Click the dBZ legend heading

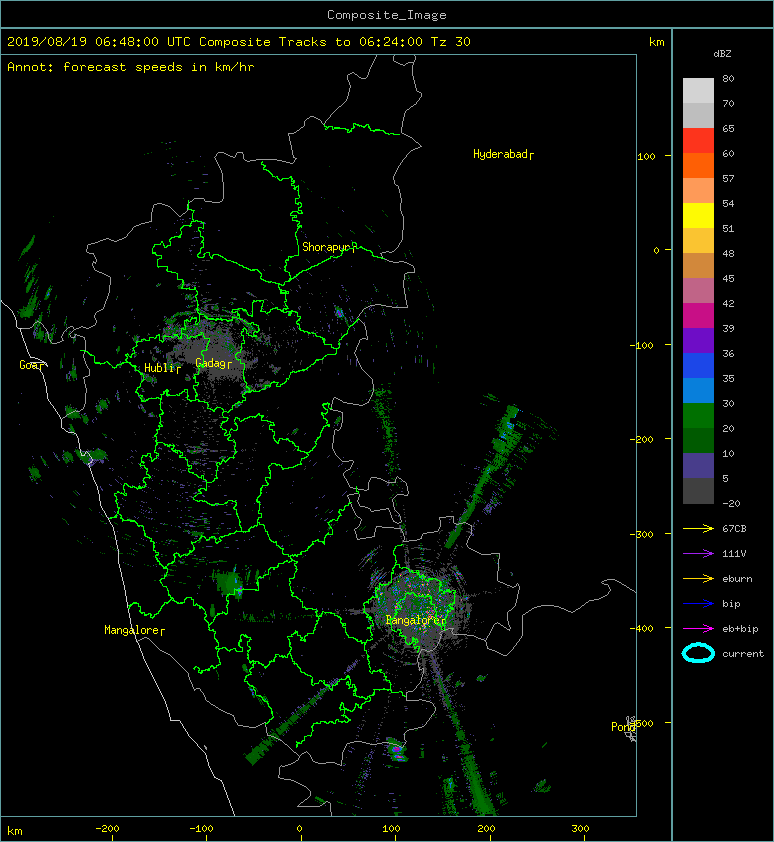(x=722, y=54)
